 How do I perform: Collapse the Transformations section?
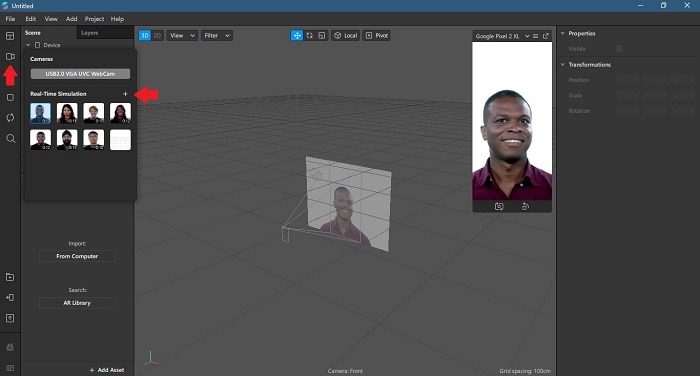point(562,65)
